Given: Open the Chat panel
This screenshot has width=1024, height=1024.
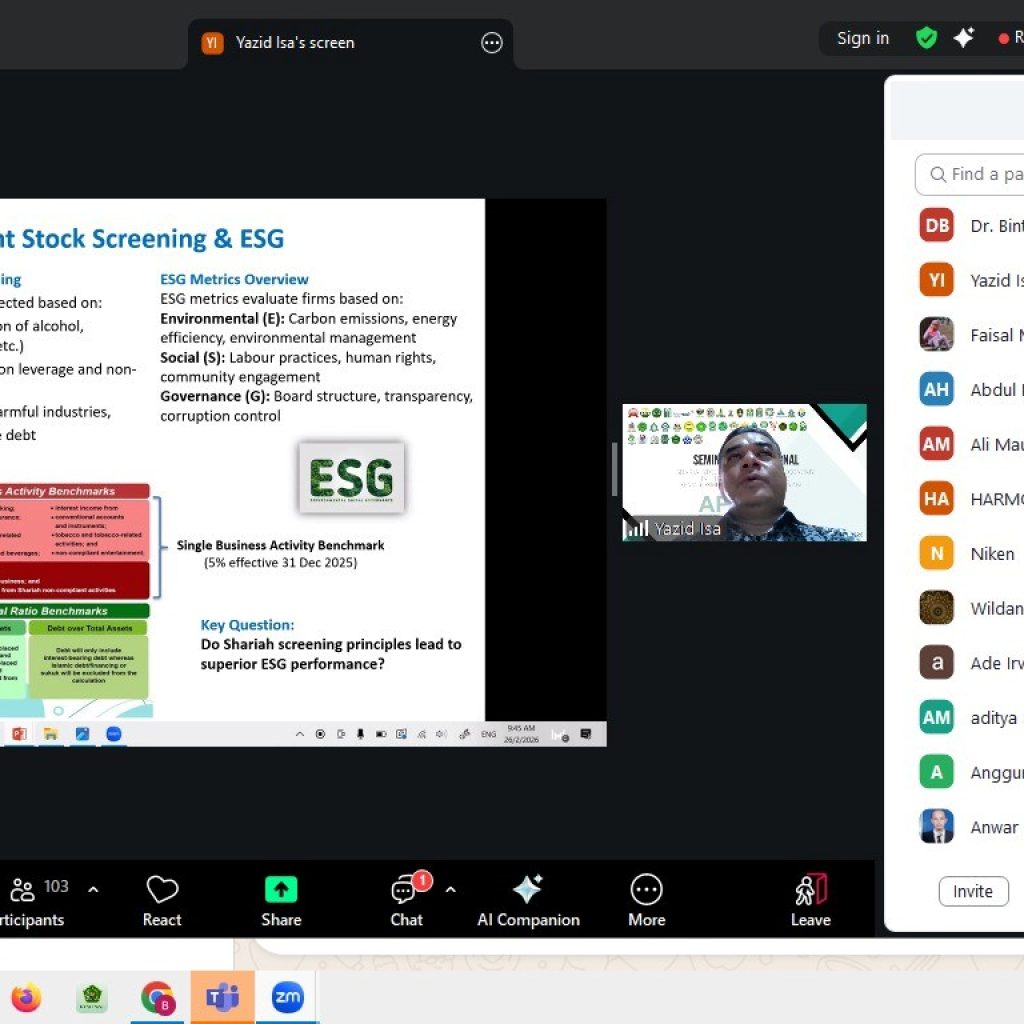Looking at the screenshot, I should pyautogui.click(x=405, y=890).
